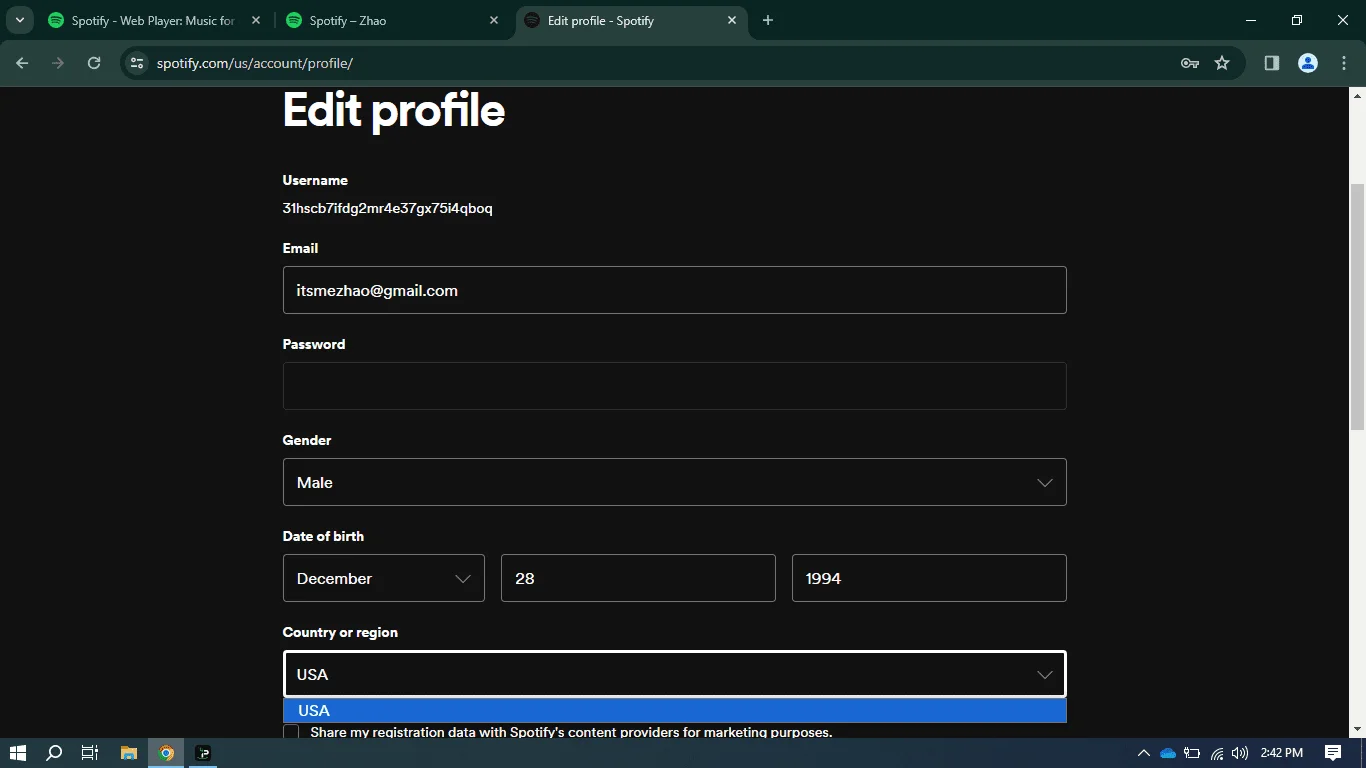Viewport: 1366px width, 768px height.
Task: Click the volume speaker tray icon
Action: click(x=1240, y=753)
